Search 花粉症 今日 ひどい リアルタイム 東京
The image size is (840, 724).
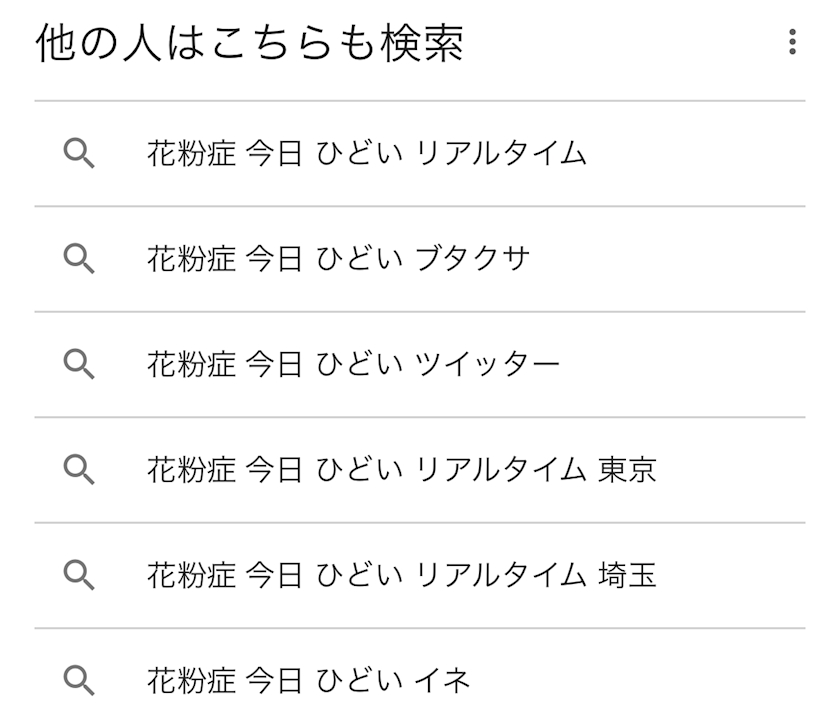tap(401, 469)
